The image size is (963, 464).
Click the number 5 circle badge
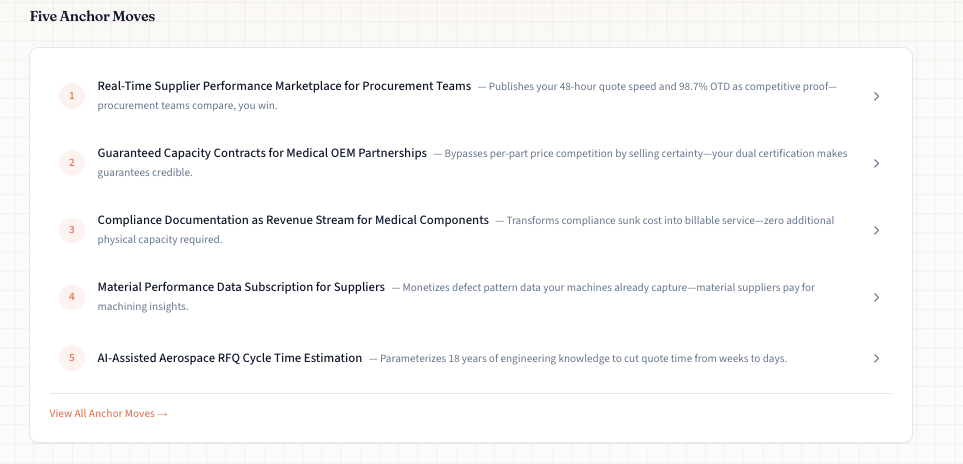(72, 358)
